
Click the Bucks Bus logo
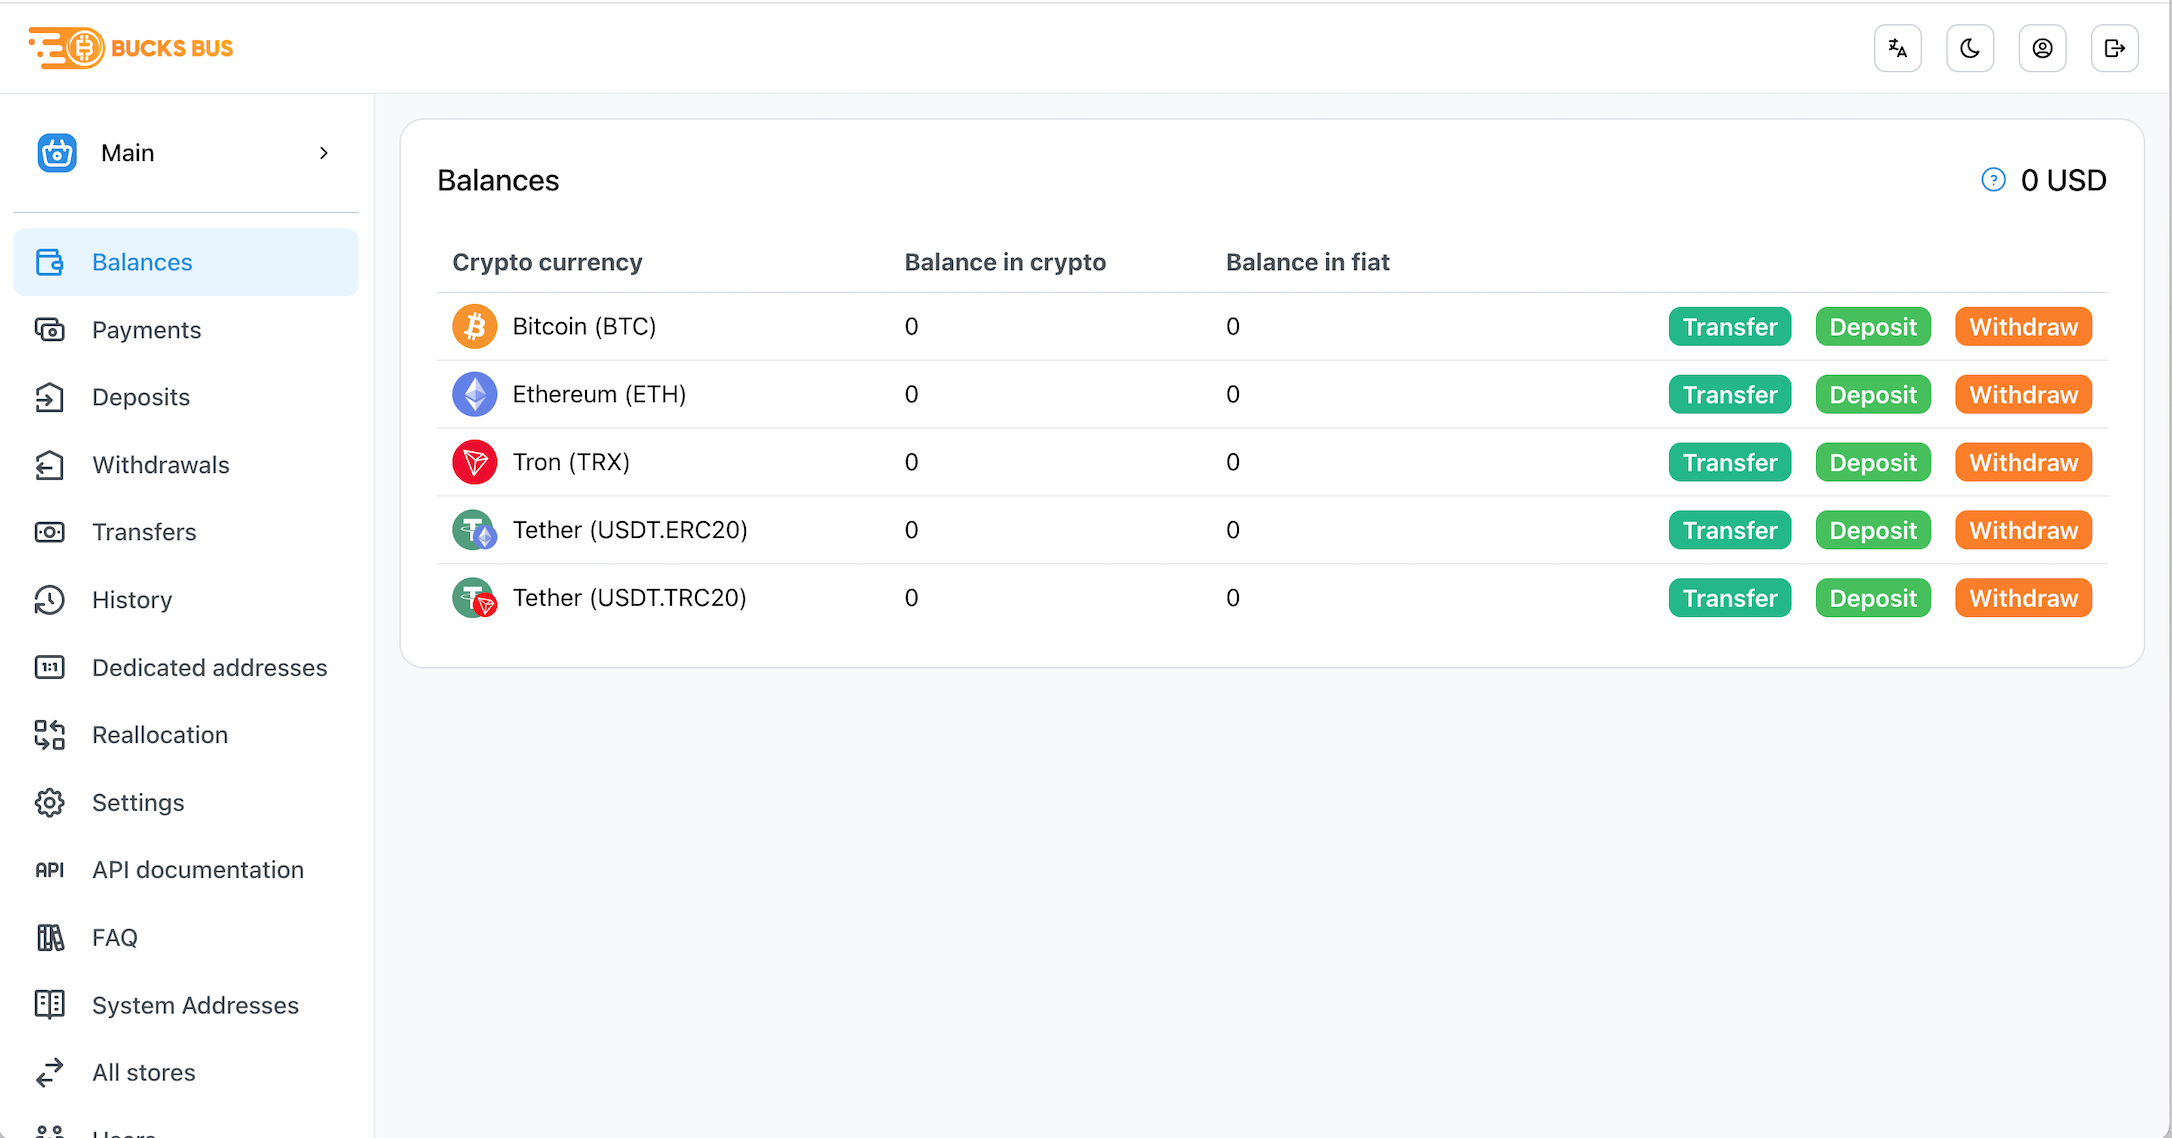[130, 47]
